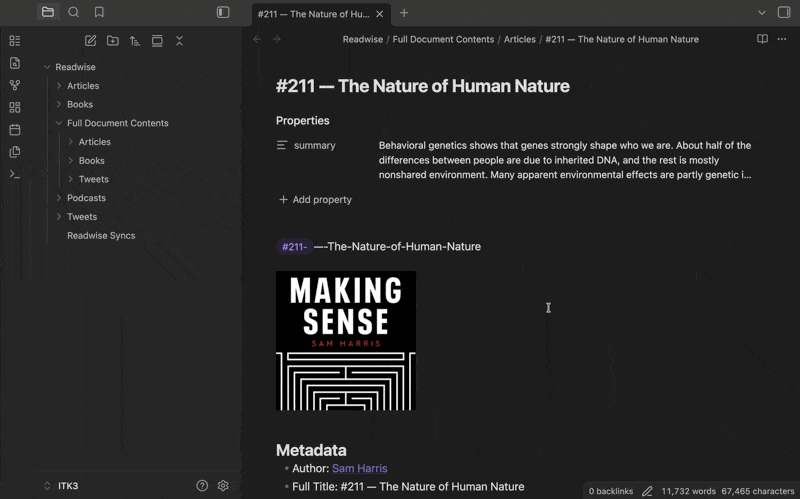
Task: Open command palette terminal icon
Action: pyautogui.click(x=14, y=174)
